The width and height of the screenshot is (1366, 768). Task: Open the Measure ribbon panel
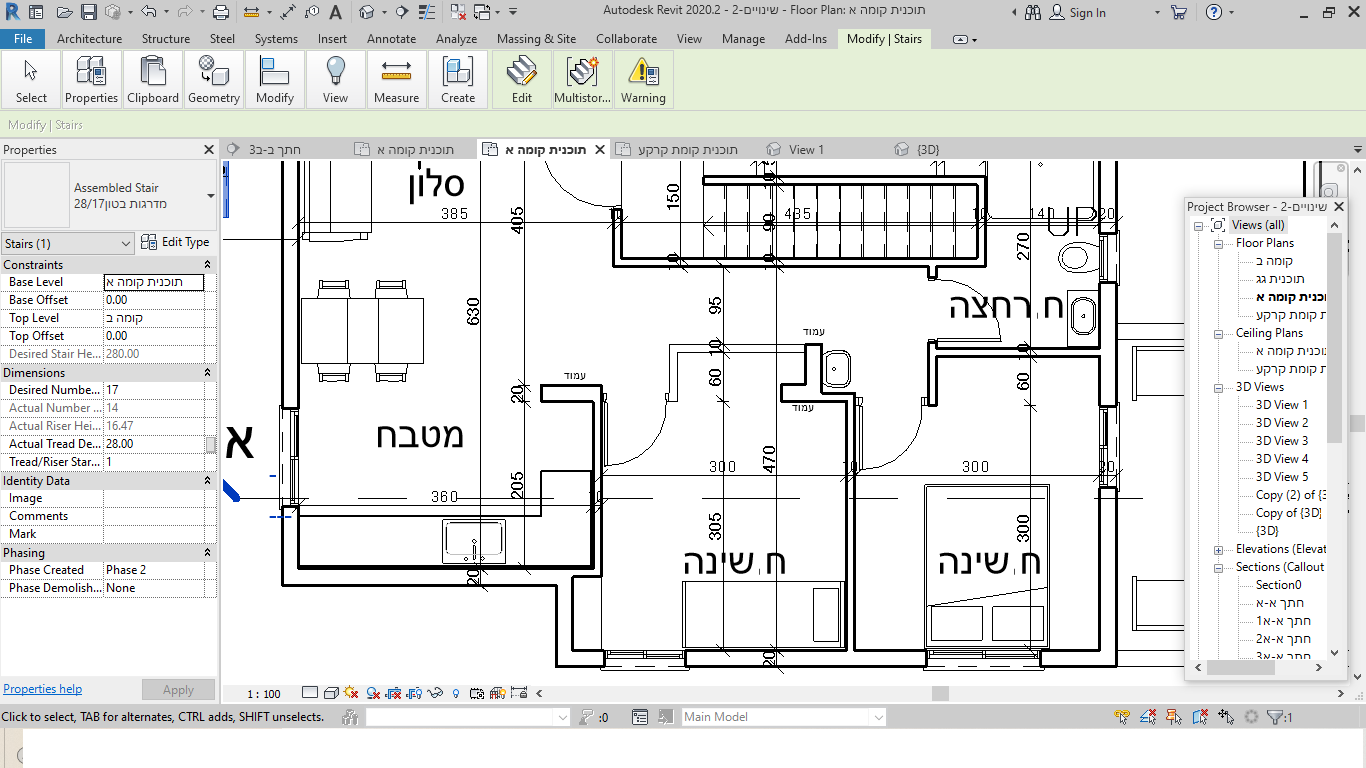coord(397,79)
